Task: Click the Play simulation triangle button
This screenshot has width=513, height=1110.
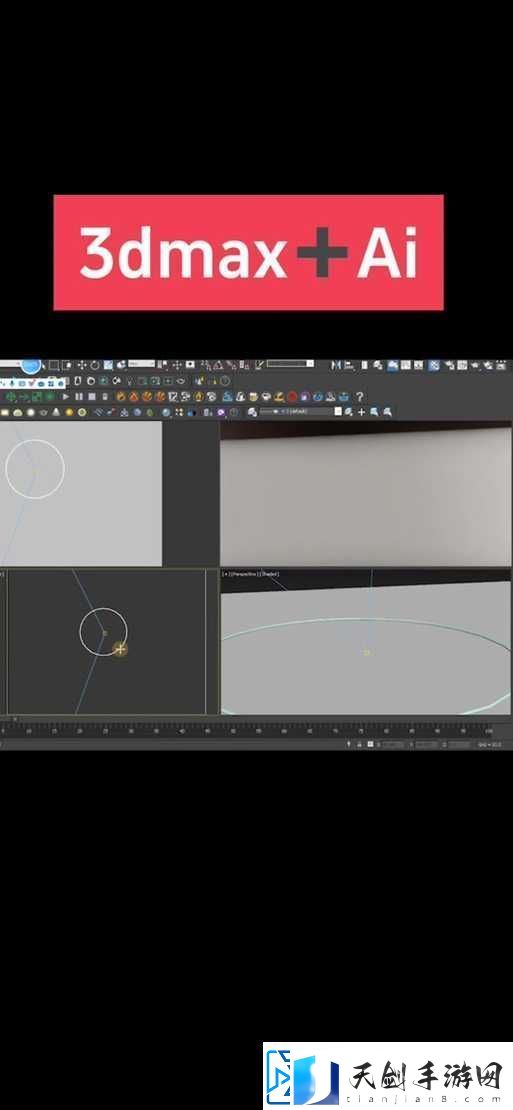Action: [x=66, y=396]
